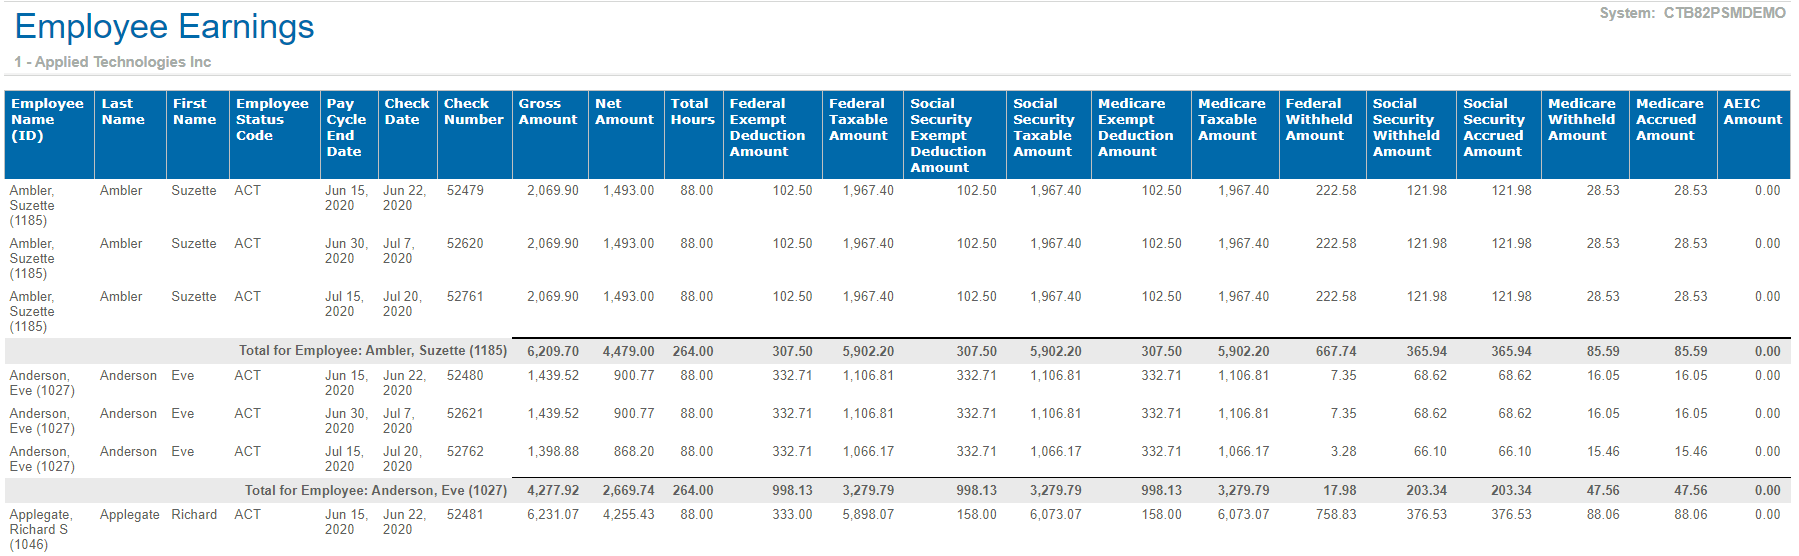Sort by Employee Name (ID) column header
The image size is (1799, 556).
47,119
